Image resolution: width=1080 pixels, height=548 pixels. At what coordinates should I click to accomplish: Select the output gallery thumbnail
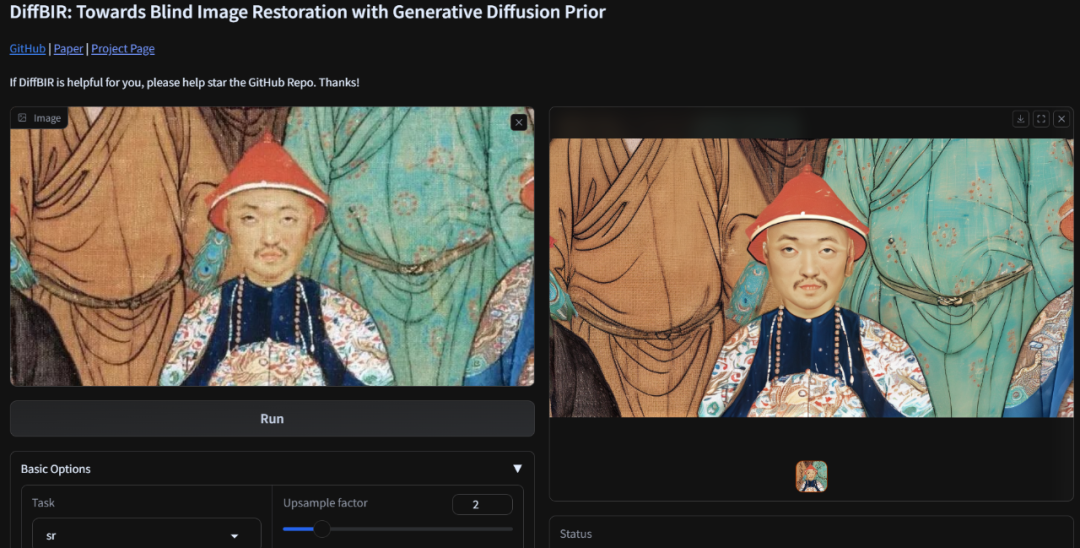coord(811,476)
